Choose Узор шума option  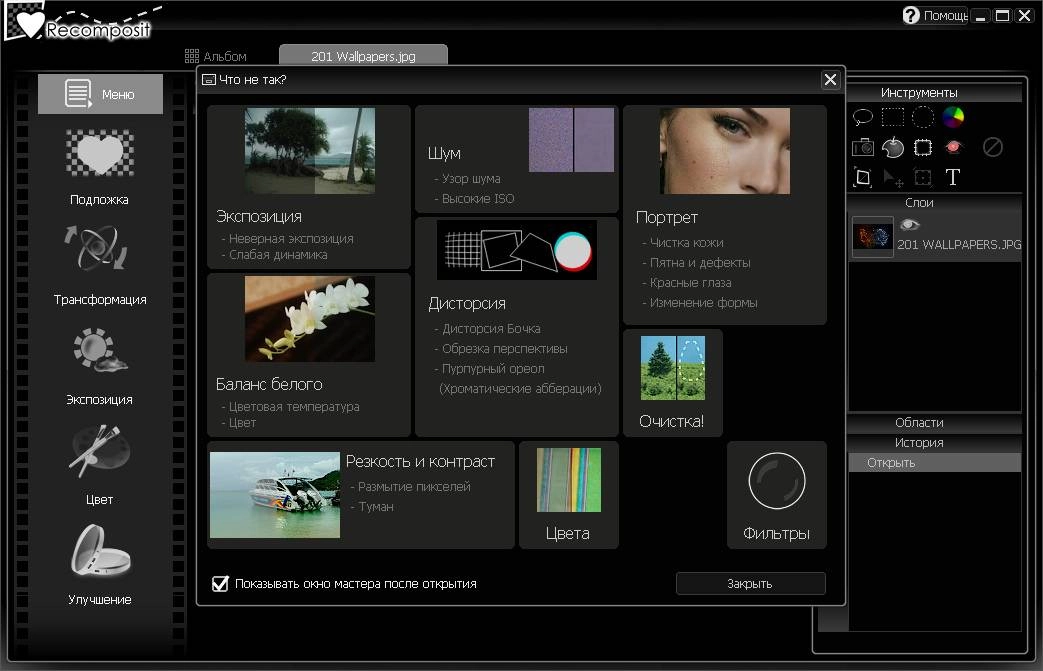471,179
